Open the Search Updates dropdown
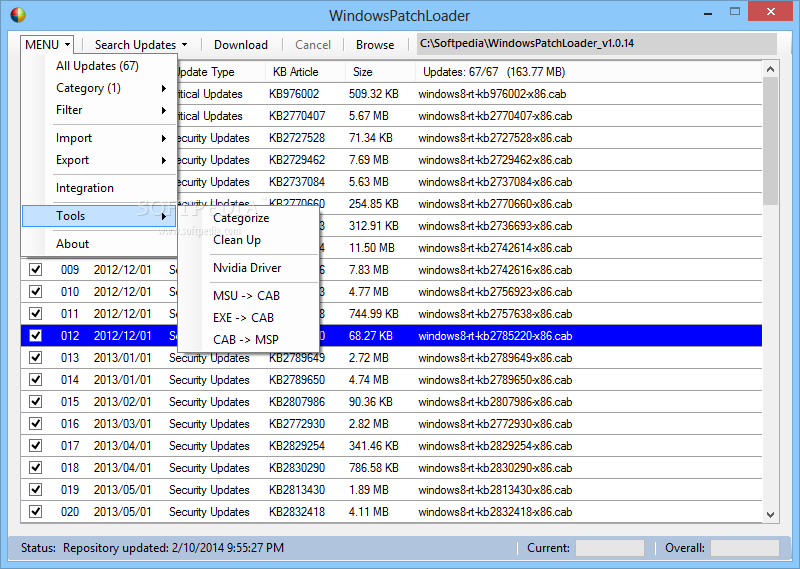Image resolution: width=800 pixels, height=569 pixels. pyautogui.click(x=141, y=45)
